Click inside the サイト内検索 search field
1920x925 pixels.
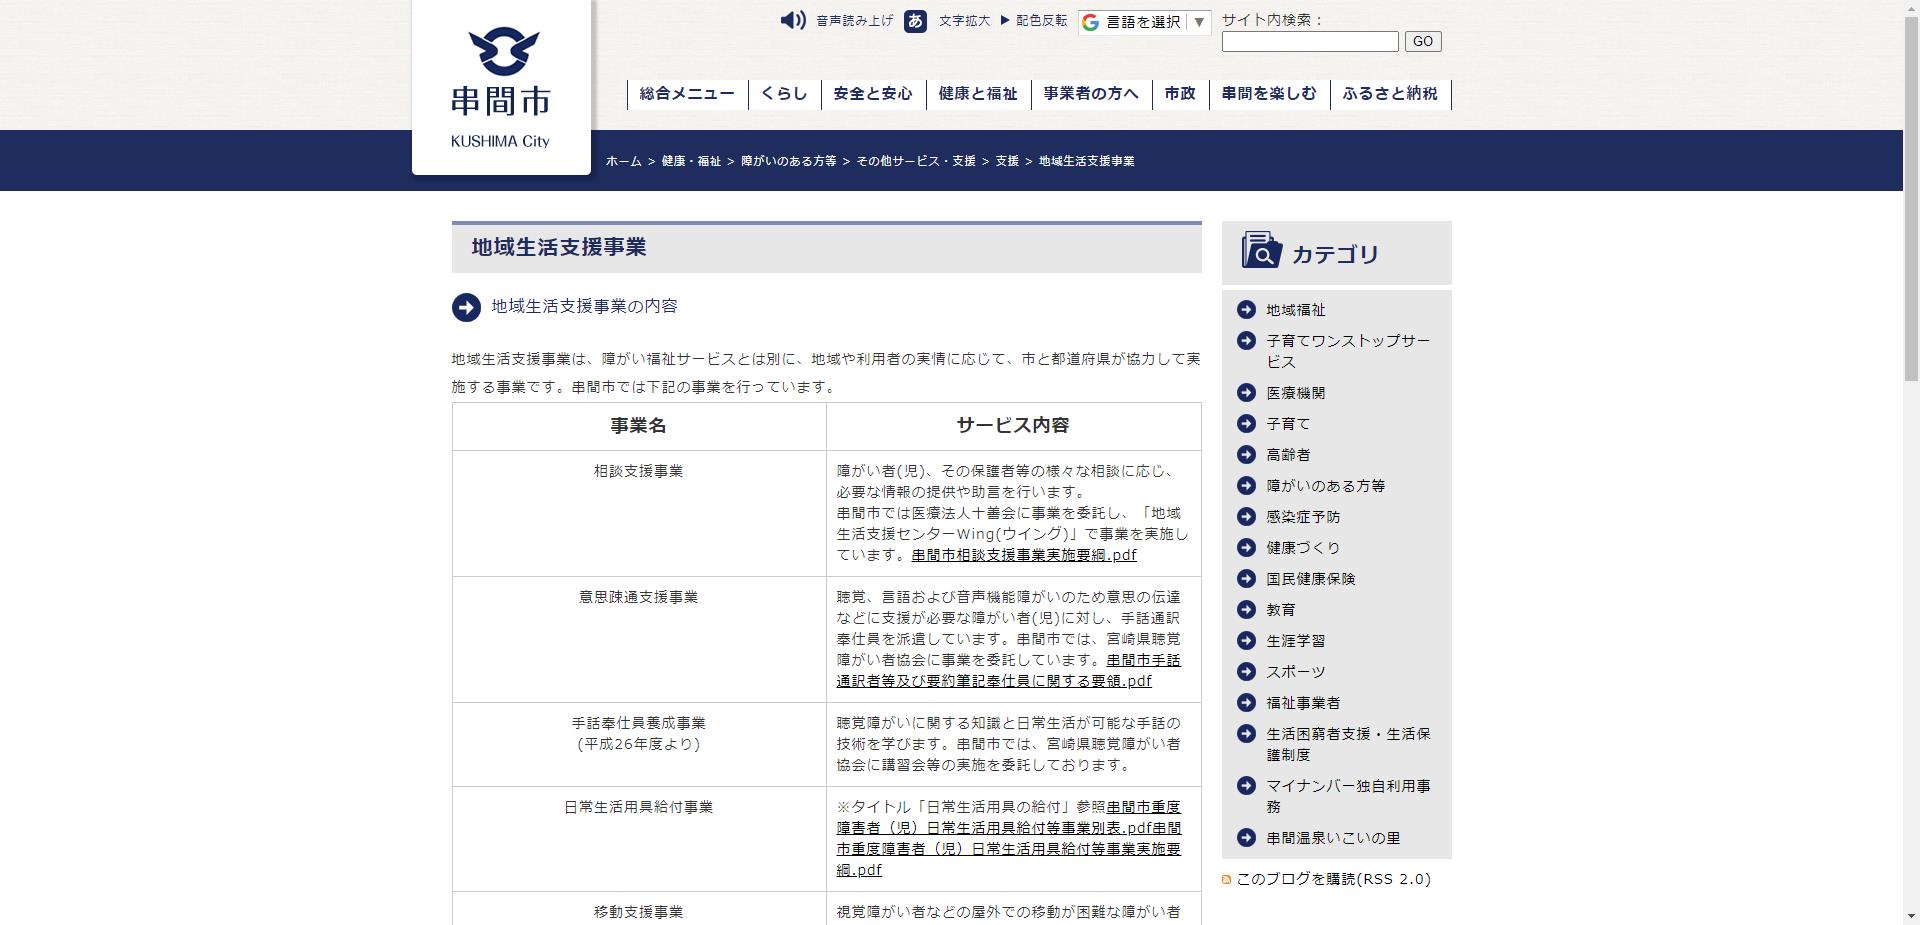[x=1308, y=41]
